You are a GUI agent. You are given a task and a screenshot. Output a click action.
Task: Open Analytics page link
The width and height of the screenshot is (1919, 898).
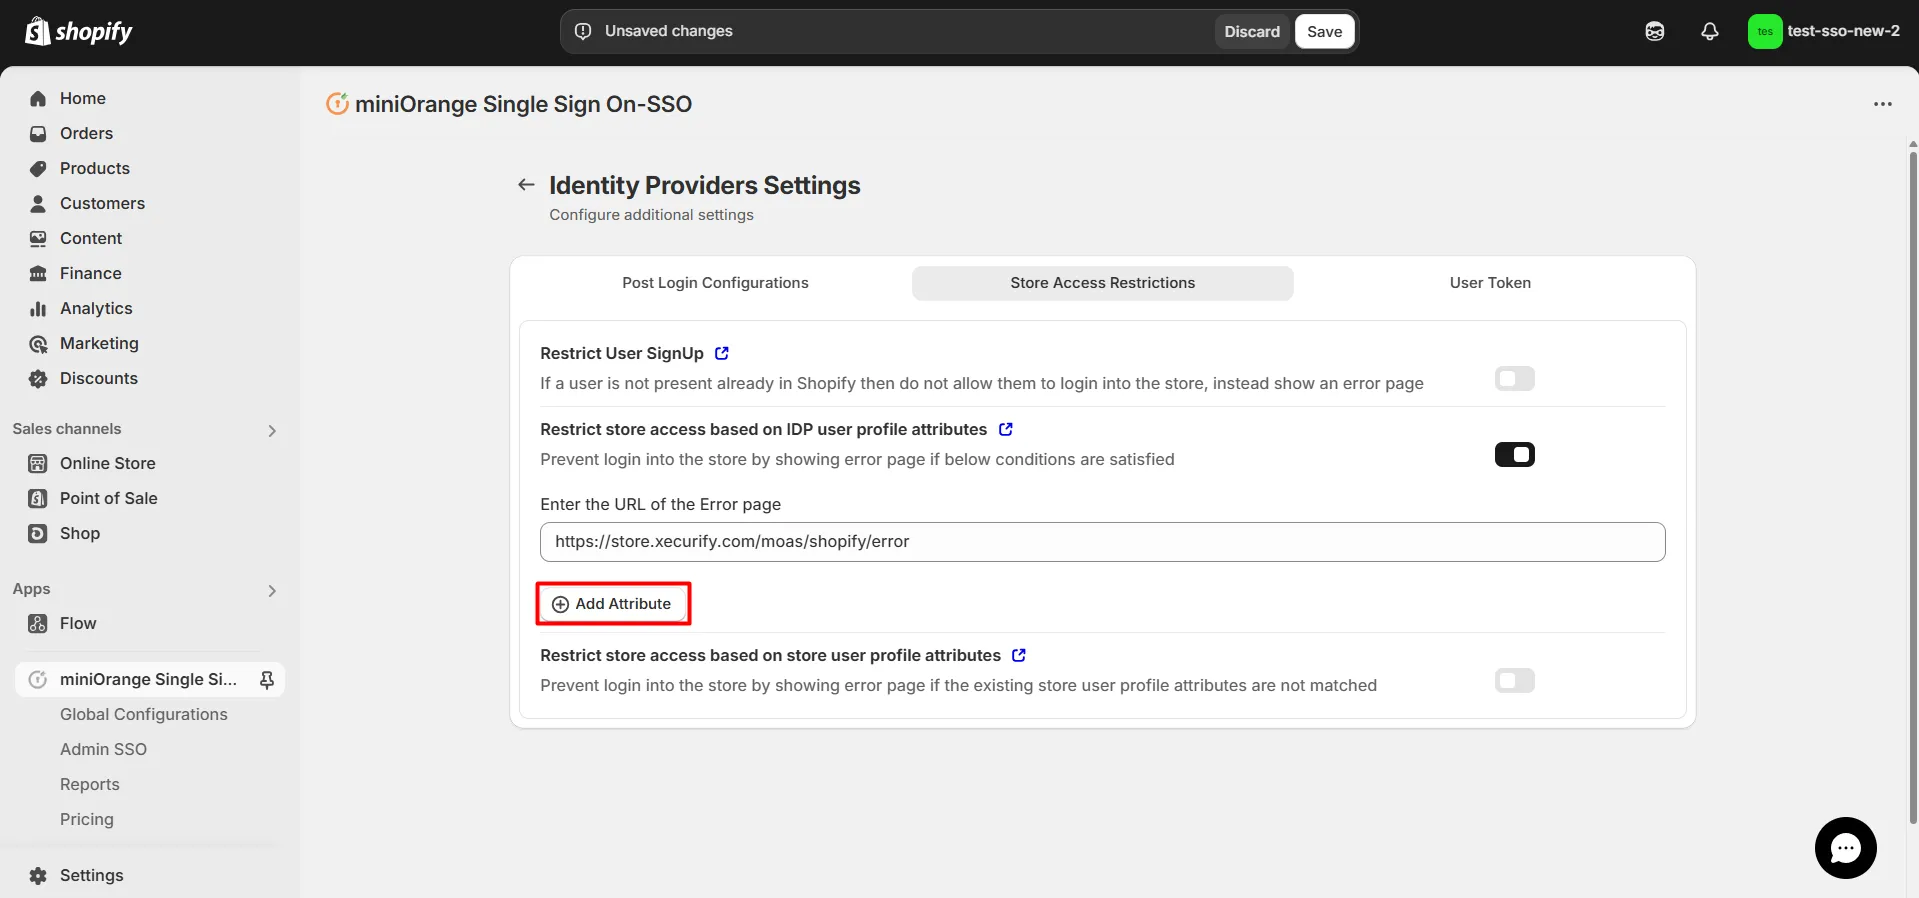(x=96, y=308)
